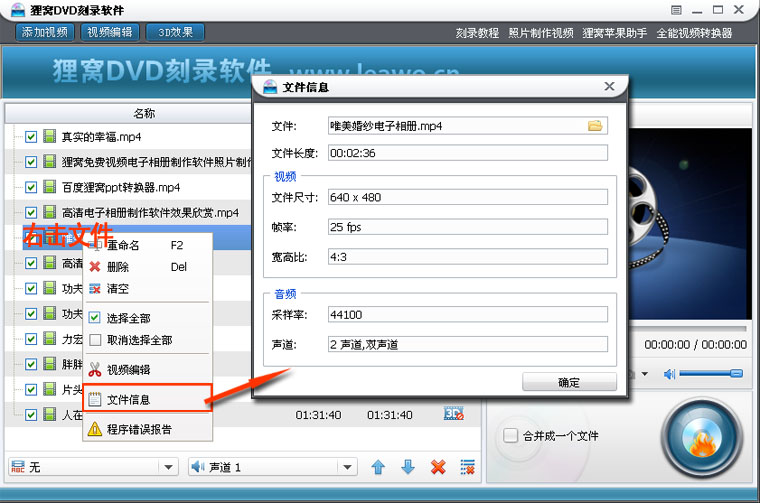Toggle checkbox for 高清电子相册制作软件效果欣赏.mp4
The height and width of the screenshot is (503, 760).
(31, 213)
